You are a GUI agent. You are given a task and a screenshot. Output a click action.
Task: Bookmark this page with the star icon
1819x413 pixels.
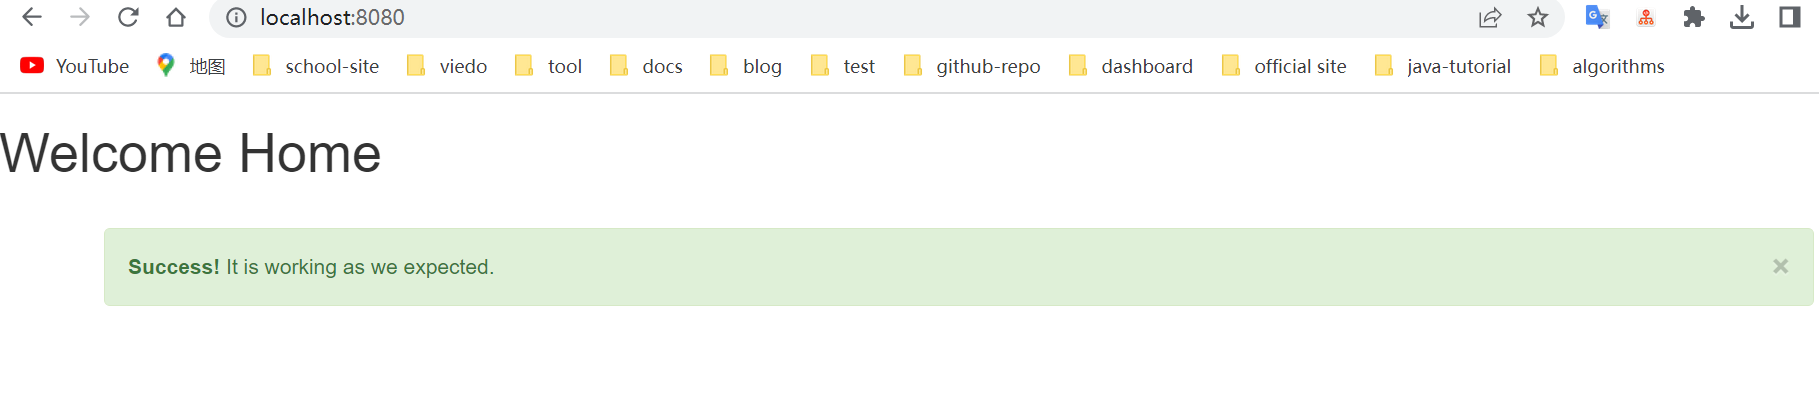[1538, 17]
